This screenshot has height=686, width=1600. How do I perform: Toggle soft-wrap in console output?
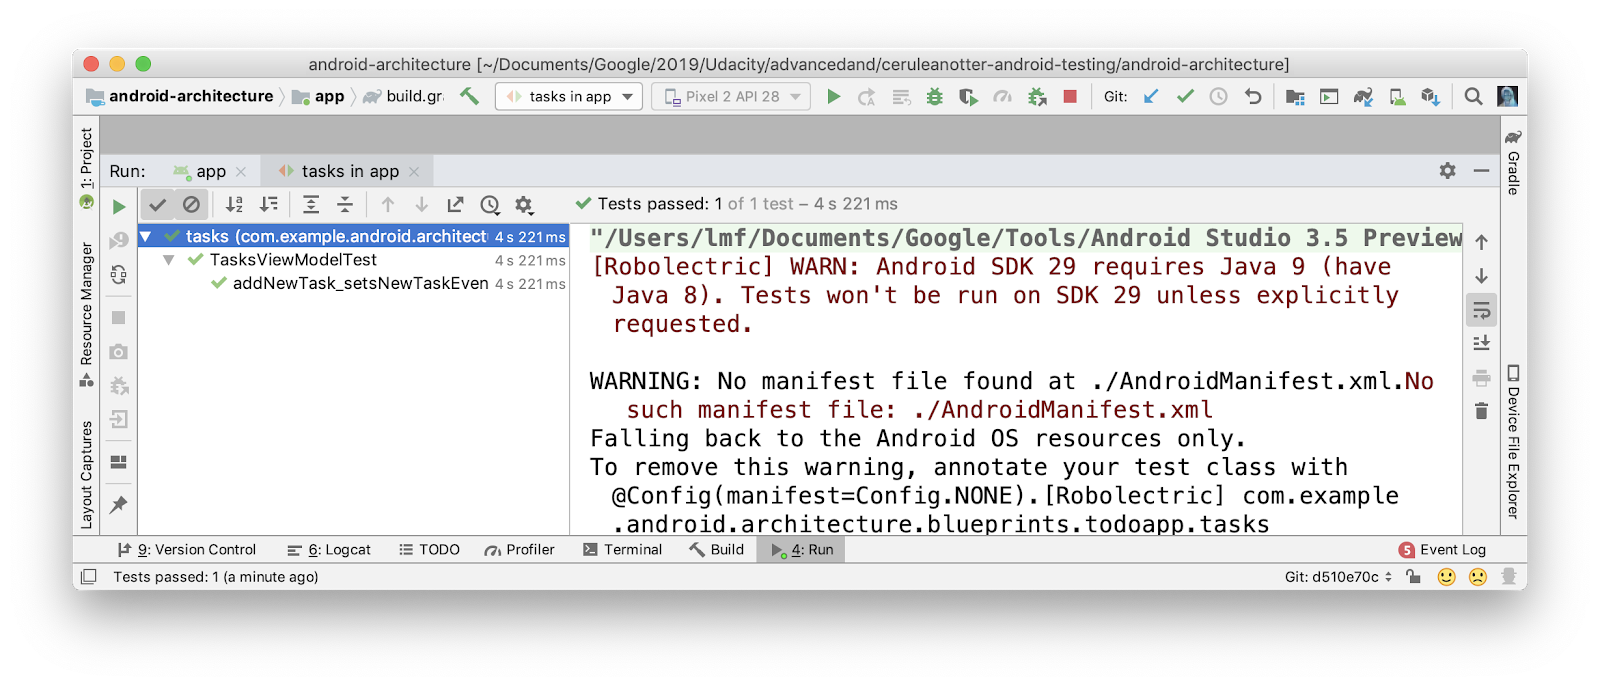[1481, 310]
